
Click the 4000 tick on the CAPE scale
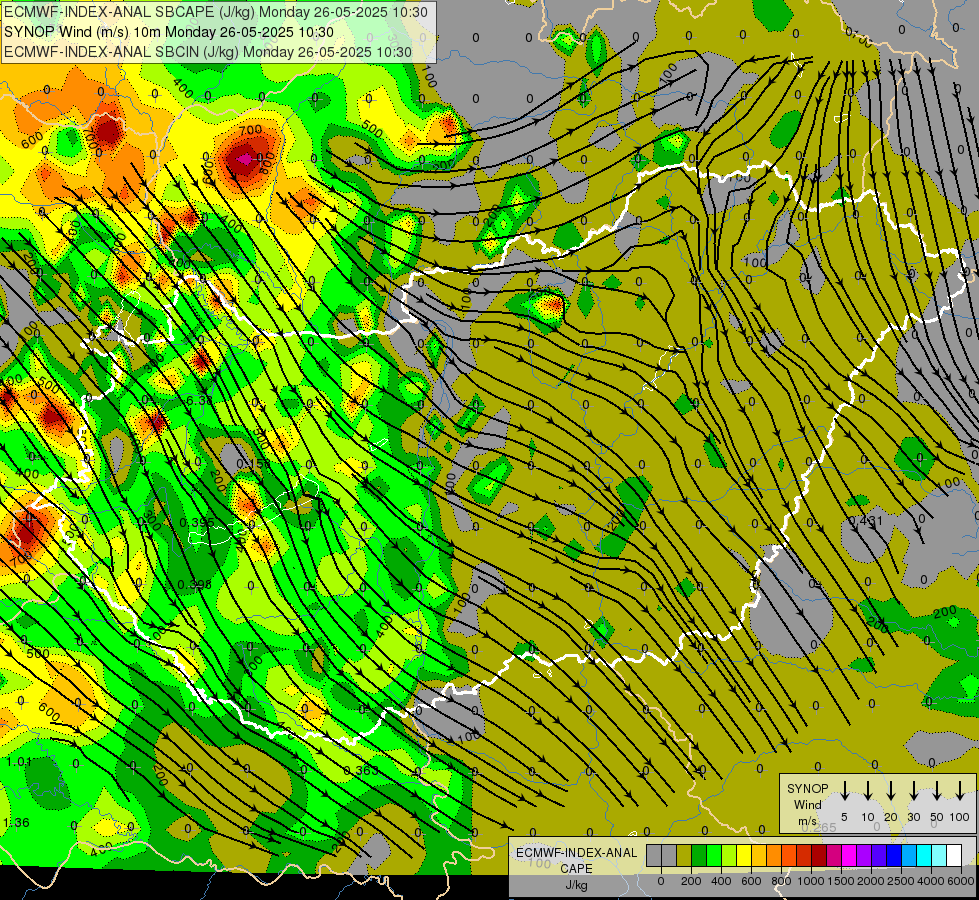point(931,881)
